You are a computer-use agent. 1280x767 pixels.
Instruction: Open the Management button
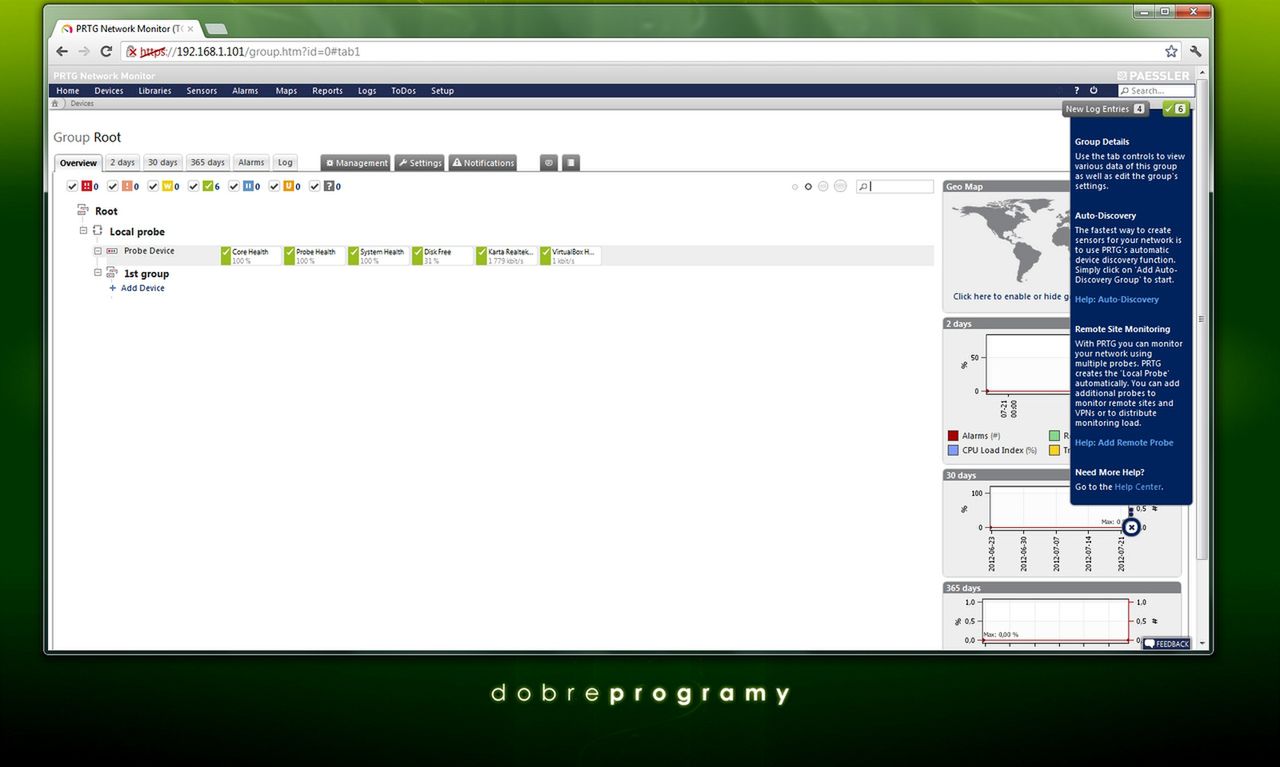click(356, 163)
